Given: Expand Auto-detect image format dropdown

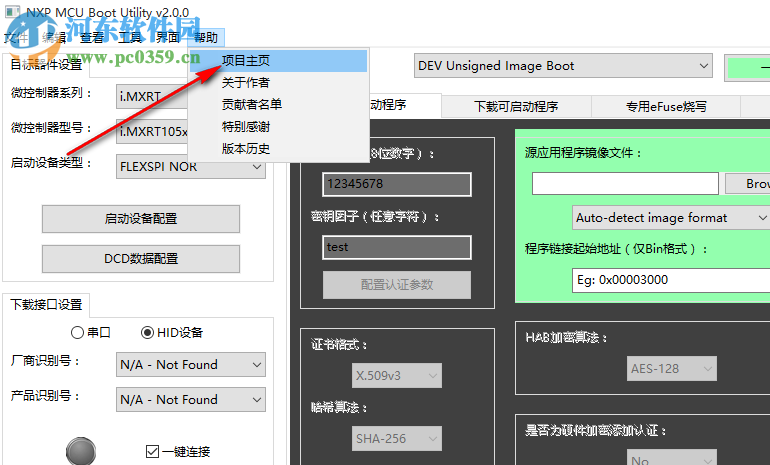Looking at the screenshot, I should pyautogui.click(x=671, y=218).
